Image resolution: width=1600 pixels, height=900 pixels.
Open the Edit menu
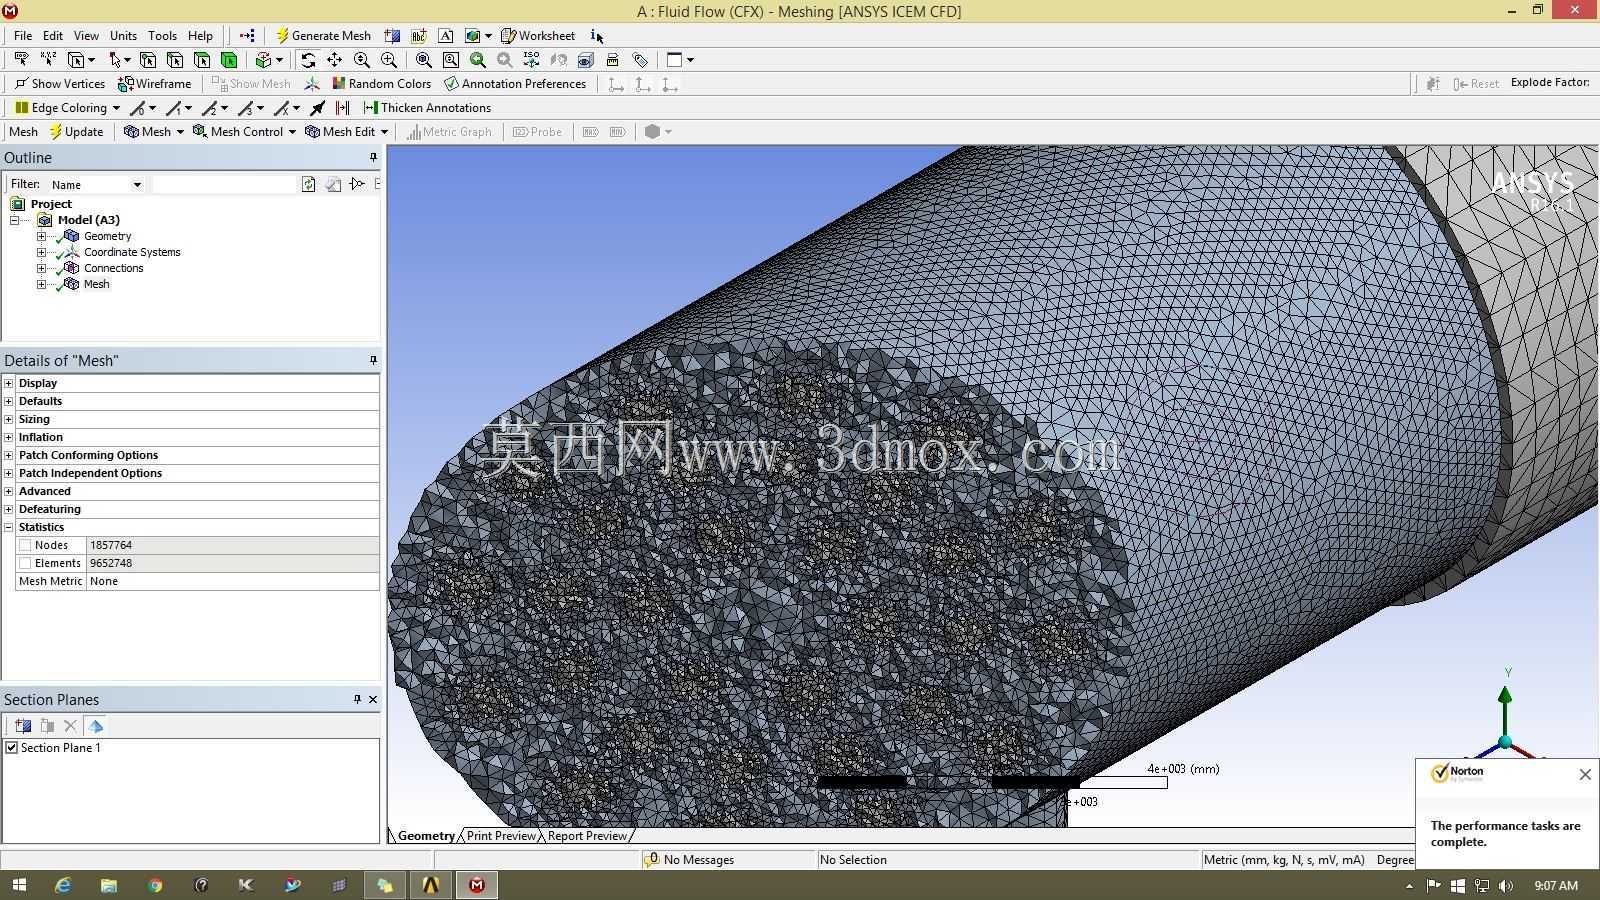53,36
